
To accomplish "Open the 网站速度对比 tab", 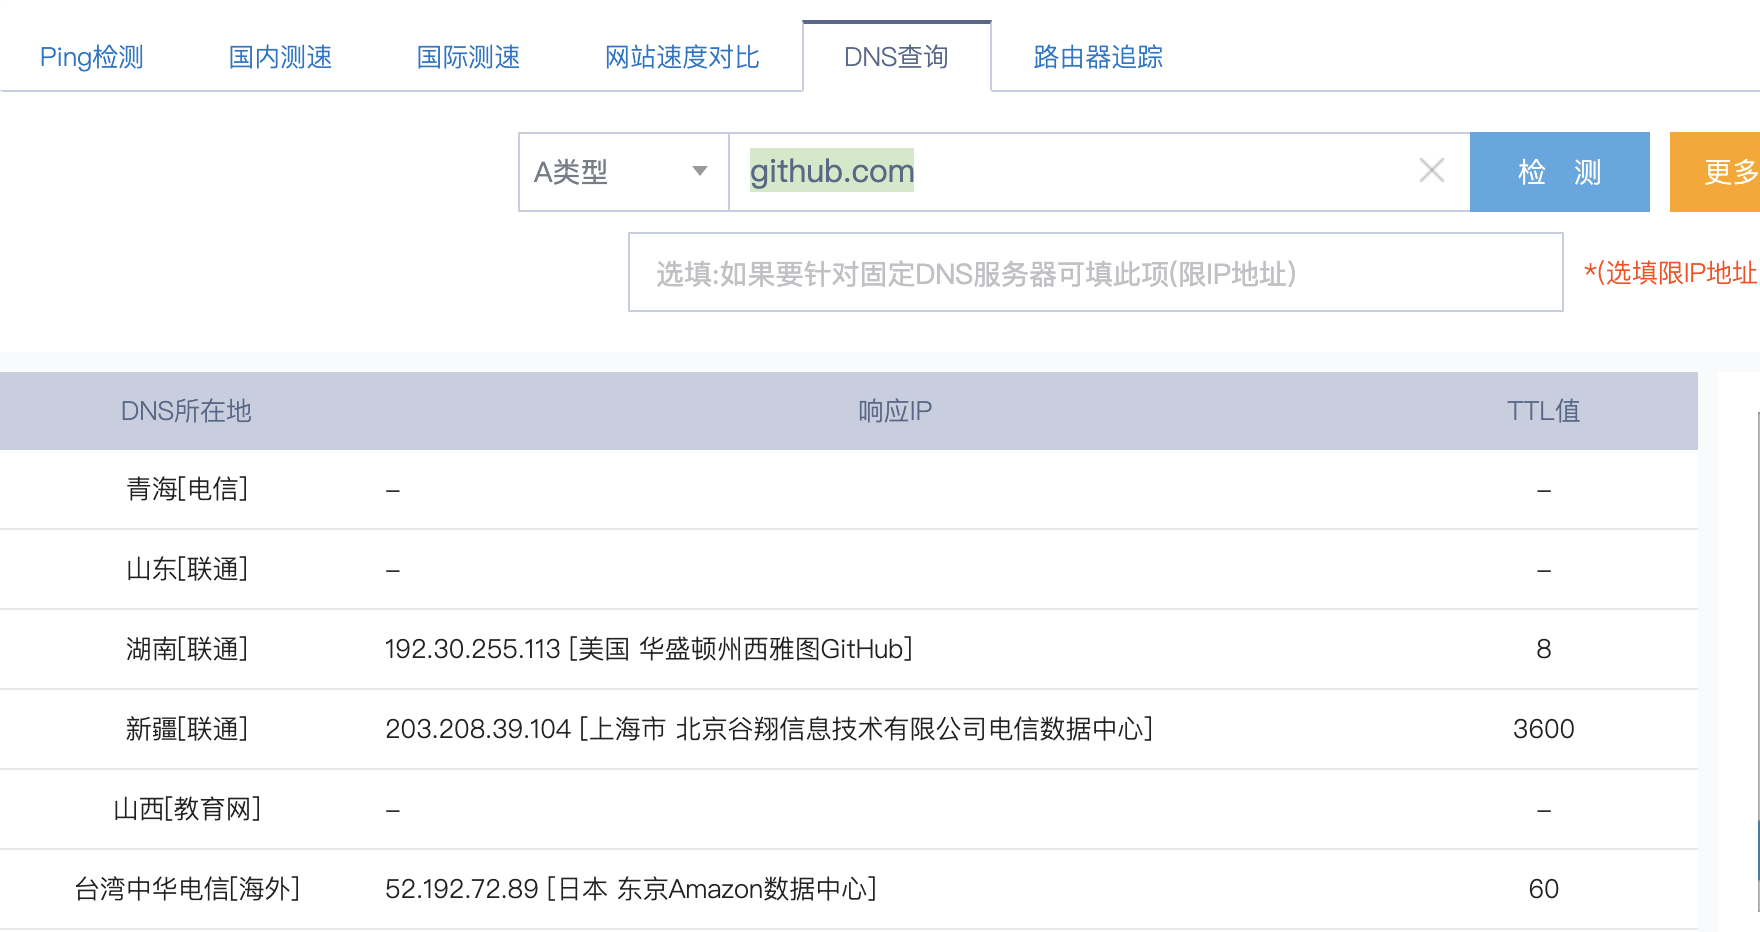I will 682,57.
